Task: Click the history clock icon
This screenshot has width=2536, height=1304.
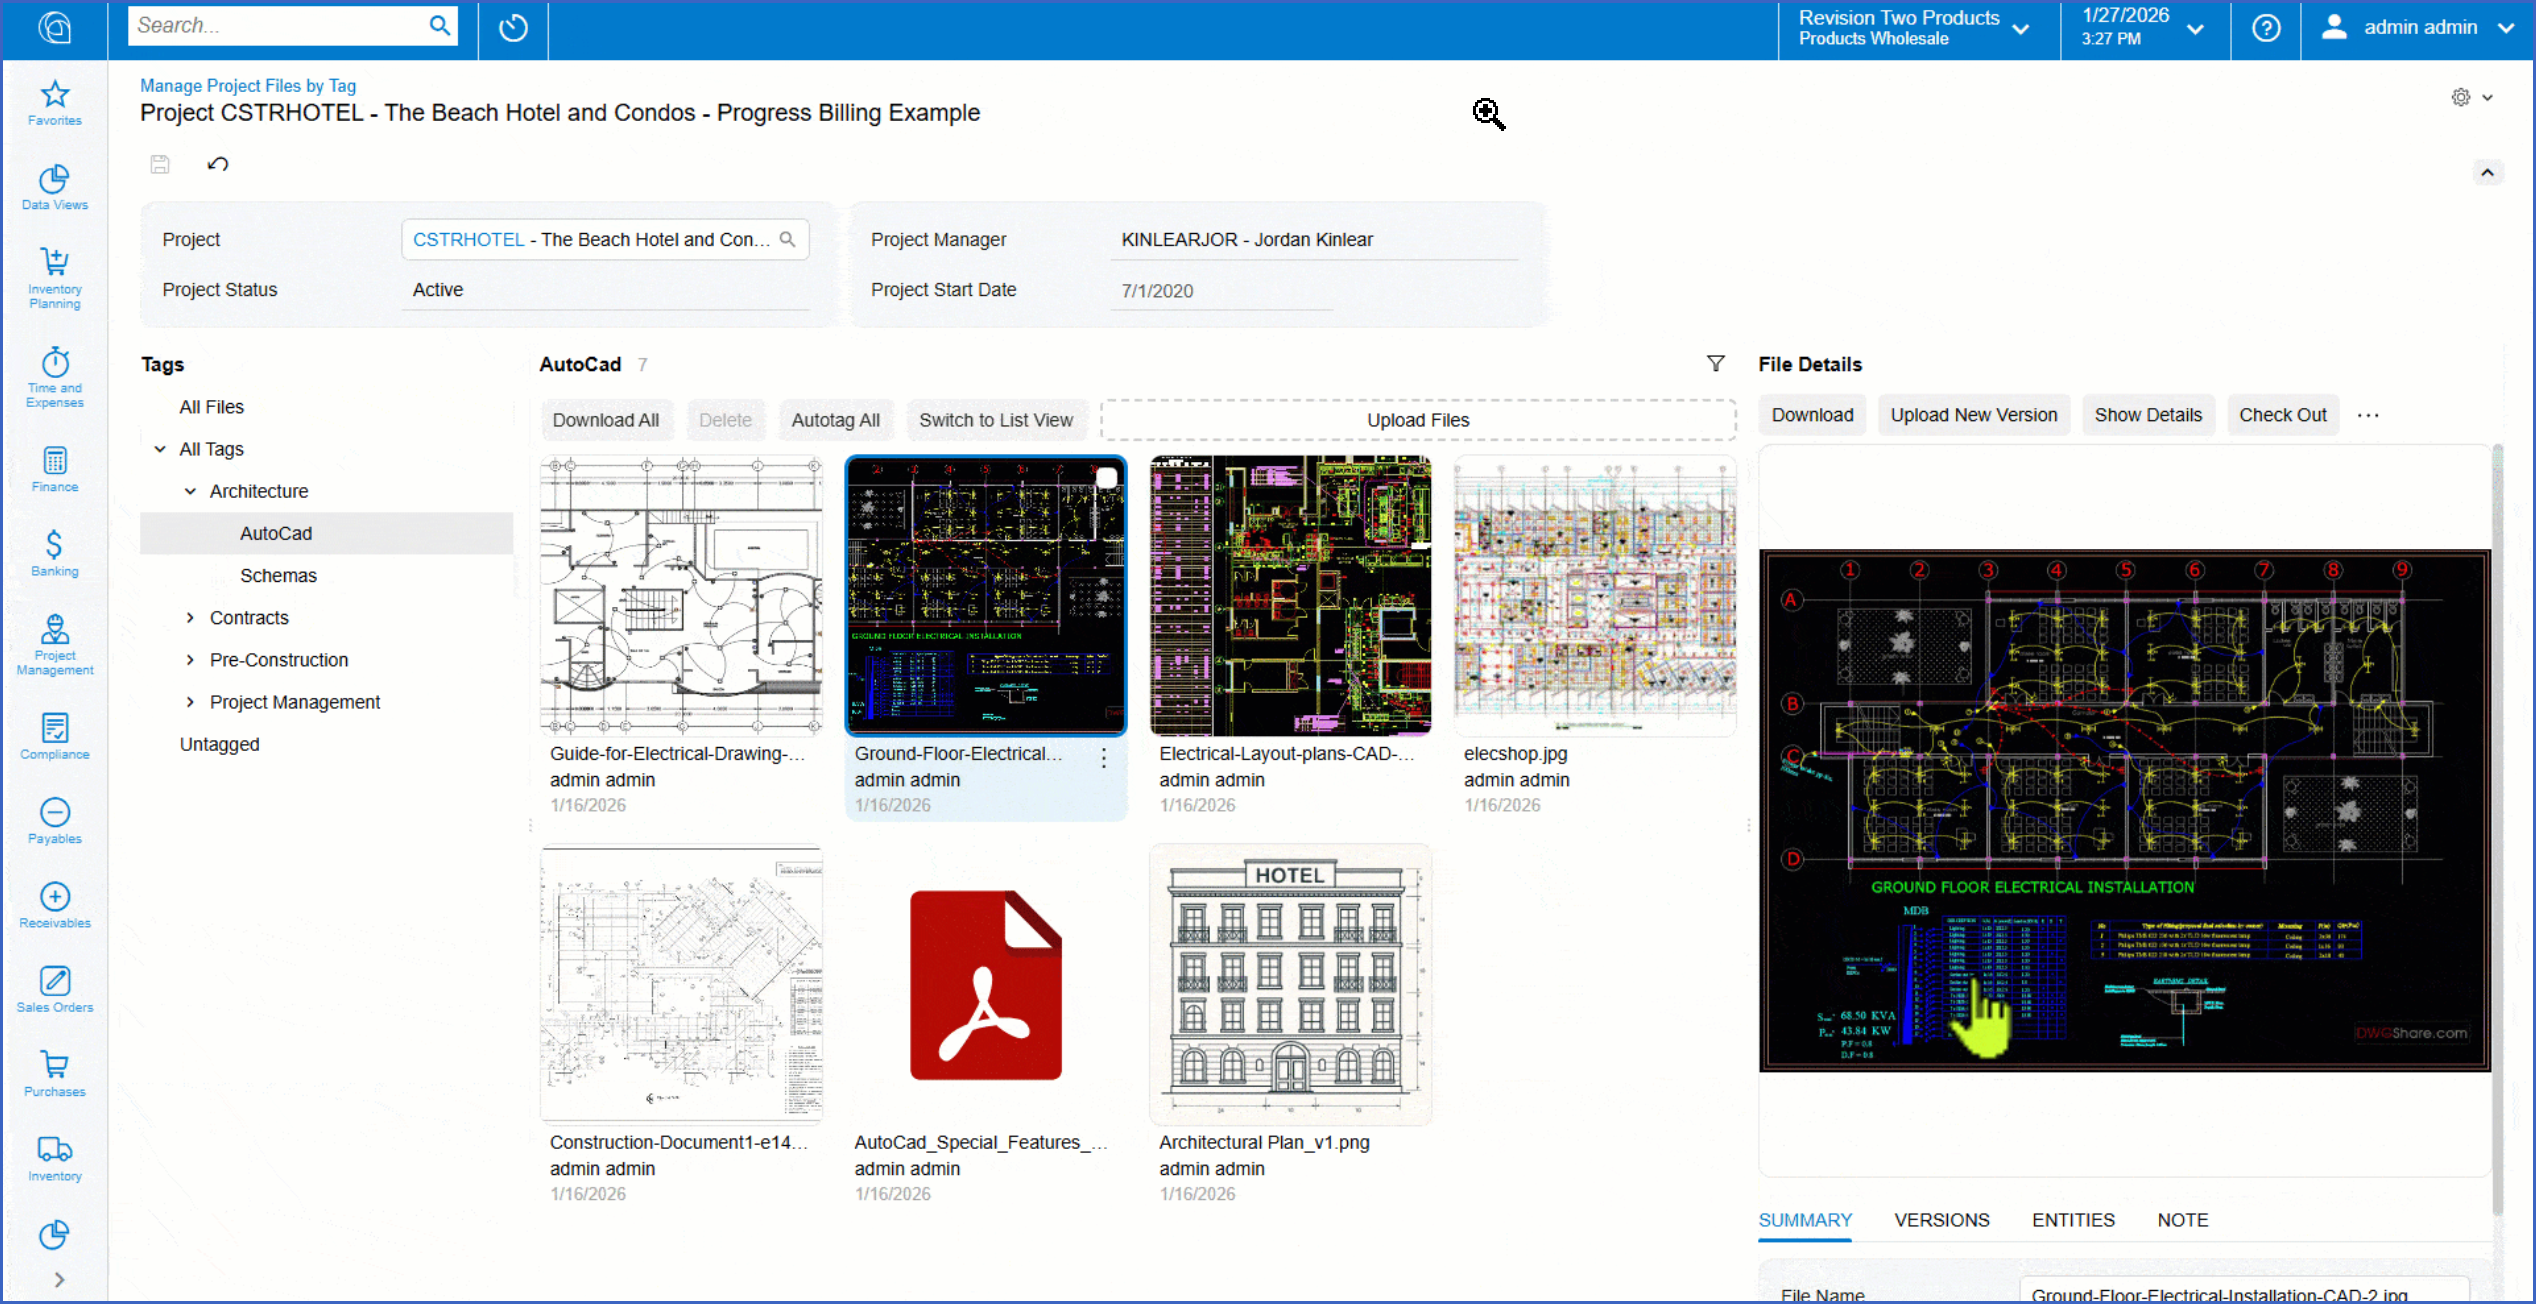Action: pyautogui.click(x=513, y=28)
